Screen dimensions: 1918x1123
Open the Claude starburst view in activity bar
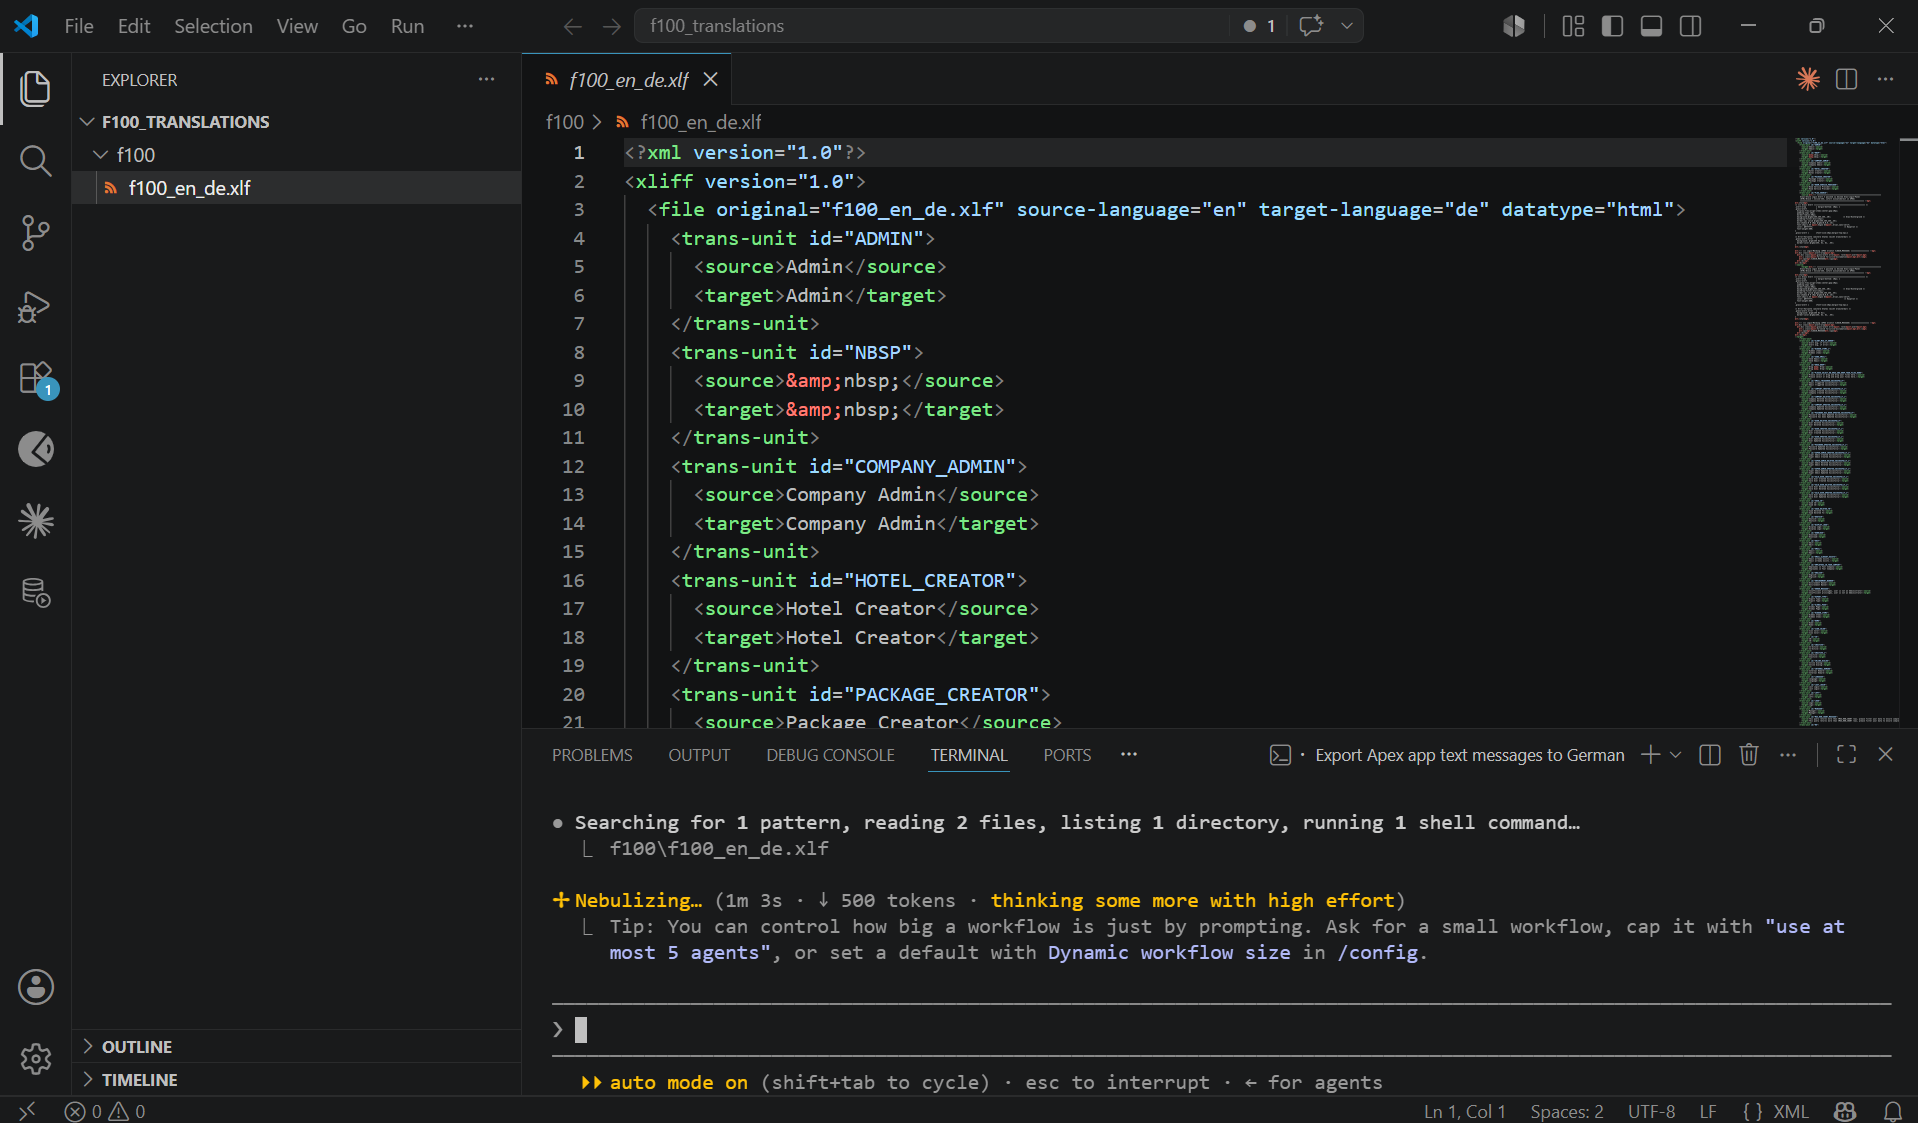pos(36,521)
